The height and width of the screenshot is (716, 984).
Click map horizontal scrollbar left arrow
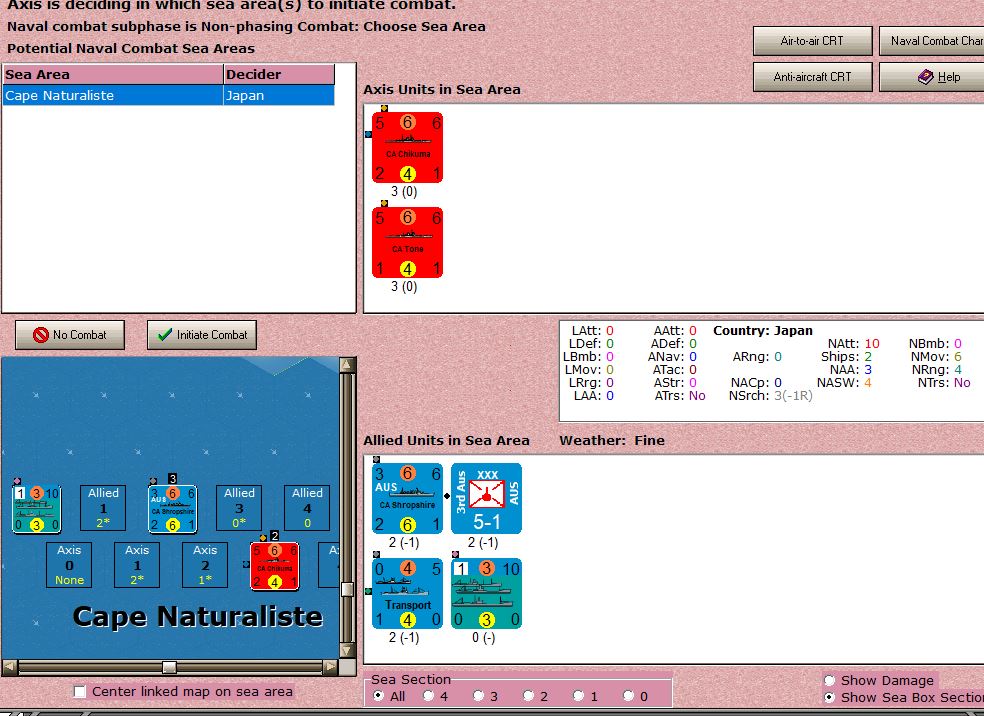click(10, 667)
